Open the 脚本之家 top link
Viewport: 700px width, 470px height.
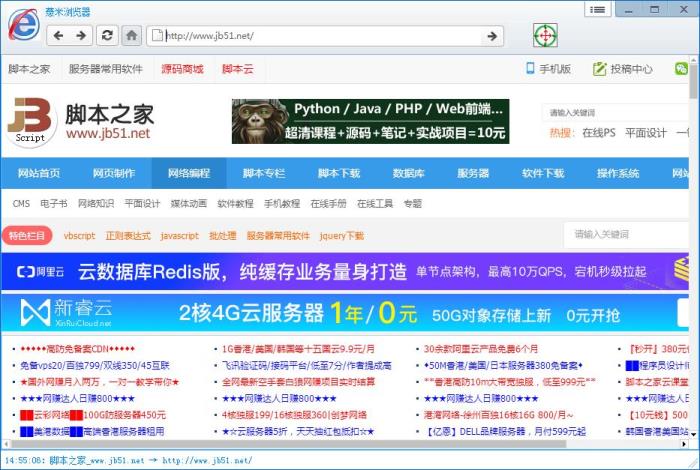(29, 69)
